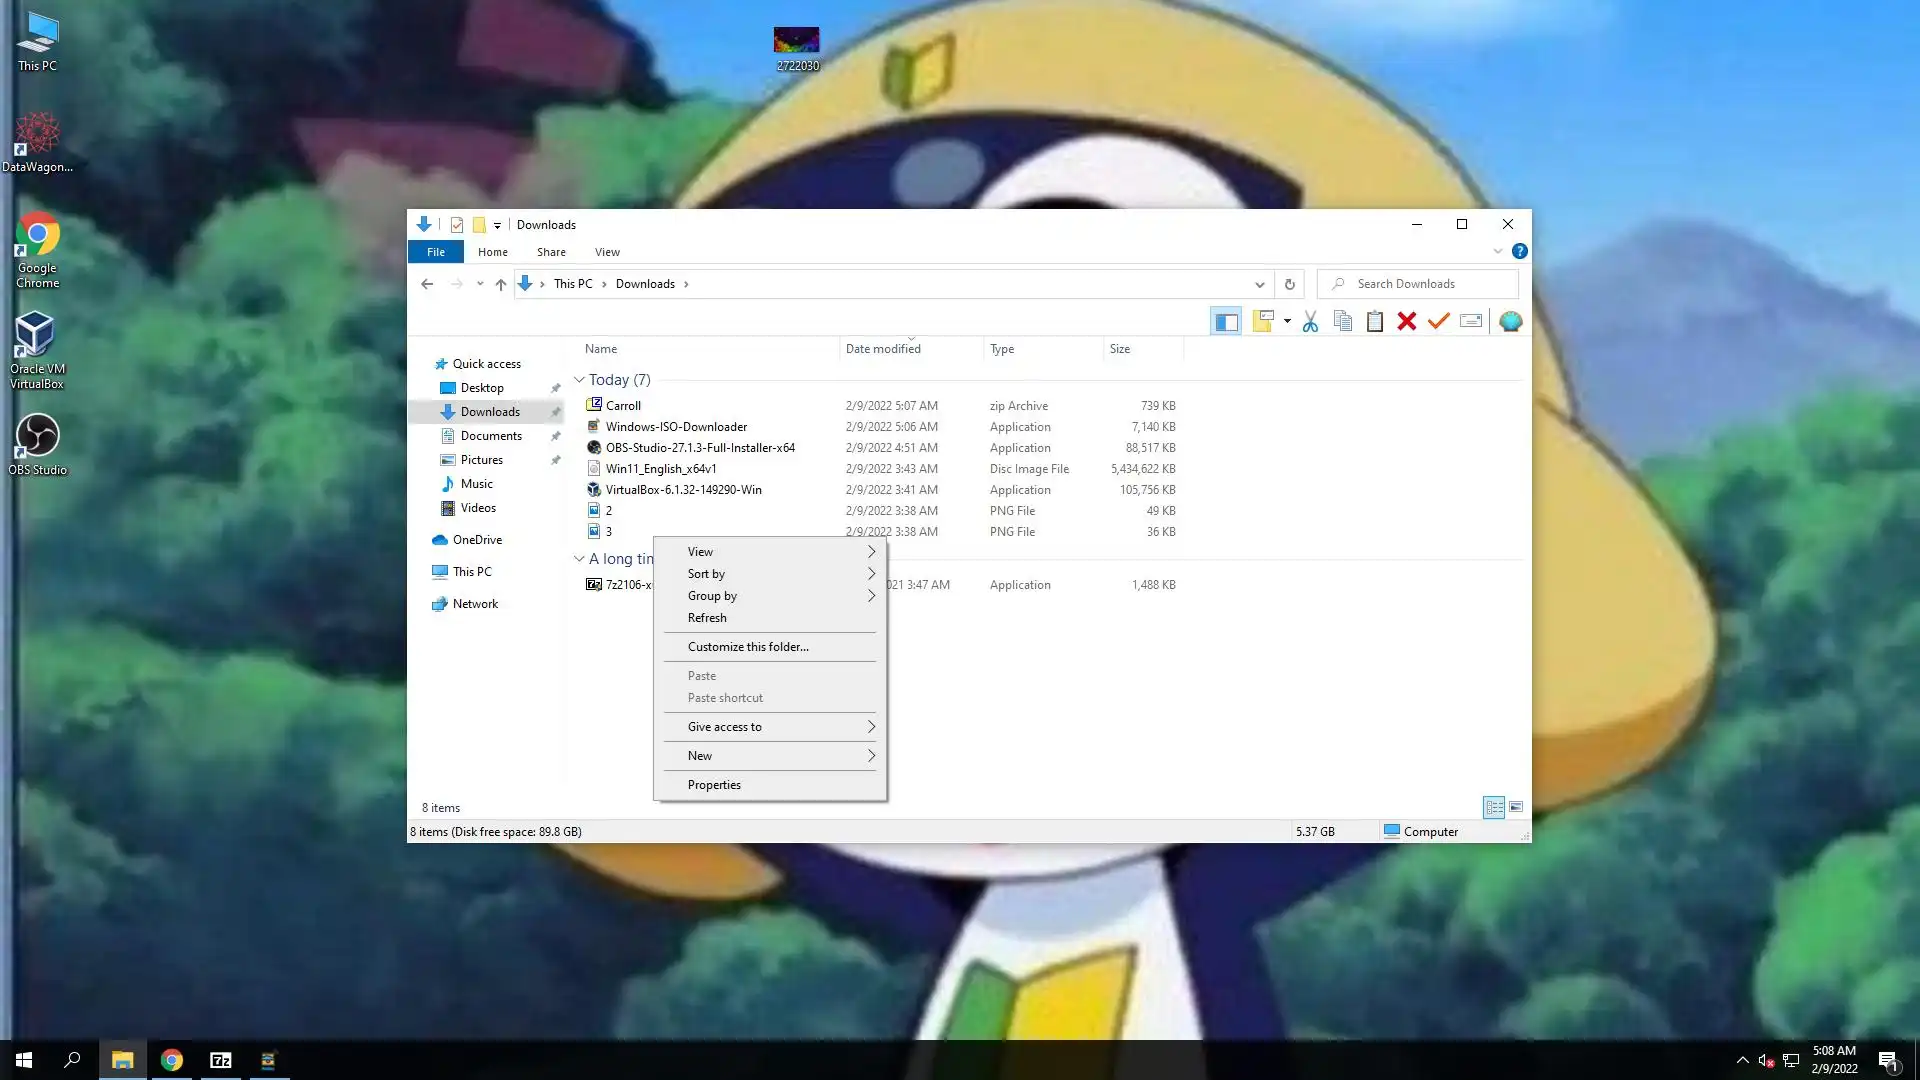The image size is (1920, 1080).
Task: Open the address bar history dropdown
Action: pos(1260,284)
